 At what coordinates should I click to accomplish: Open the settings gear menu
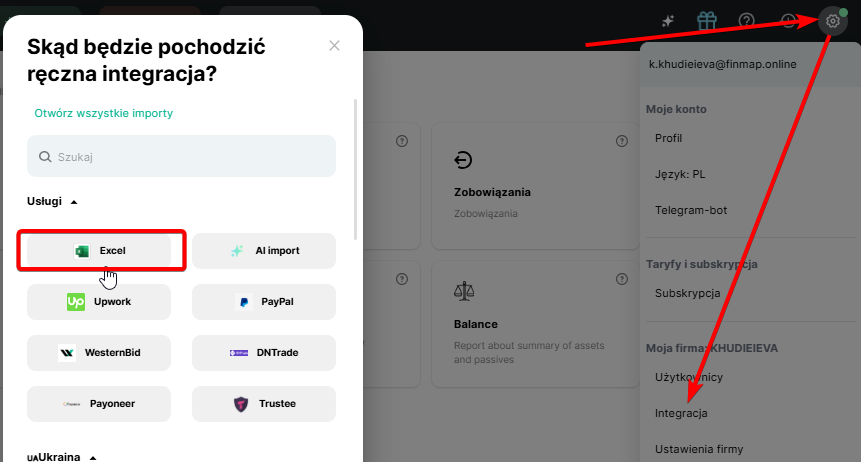pyautogui.click(x=832, y=20)
